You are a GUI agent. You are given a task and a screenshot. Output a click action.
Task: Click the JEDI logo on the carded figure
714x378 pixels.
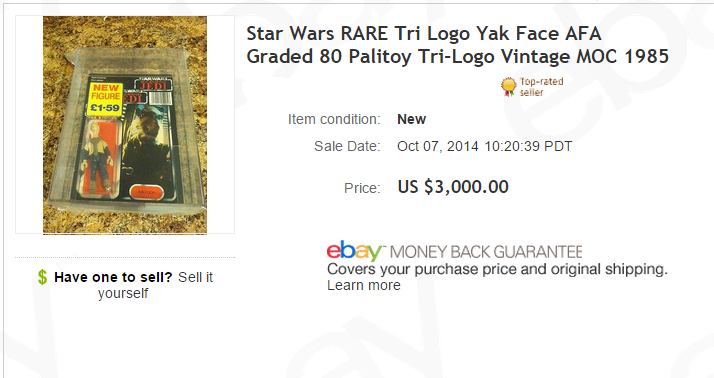[x=155, y=85]
